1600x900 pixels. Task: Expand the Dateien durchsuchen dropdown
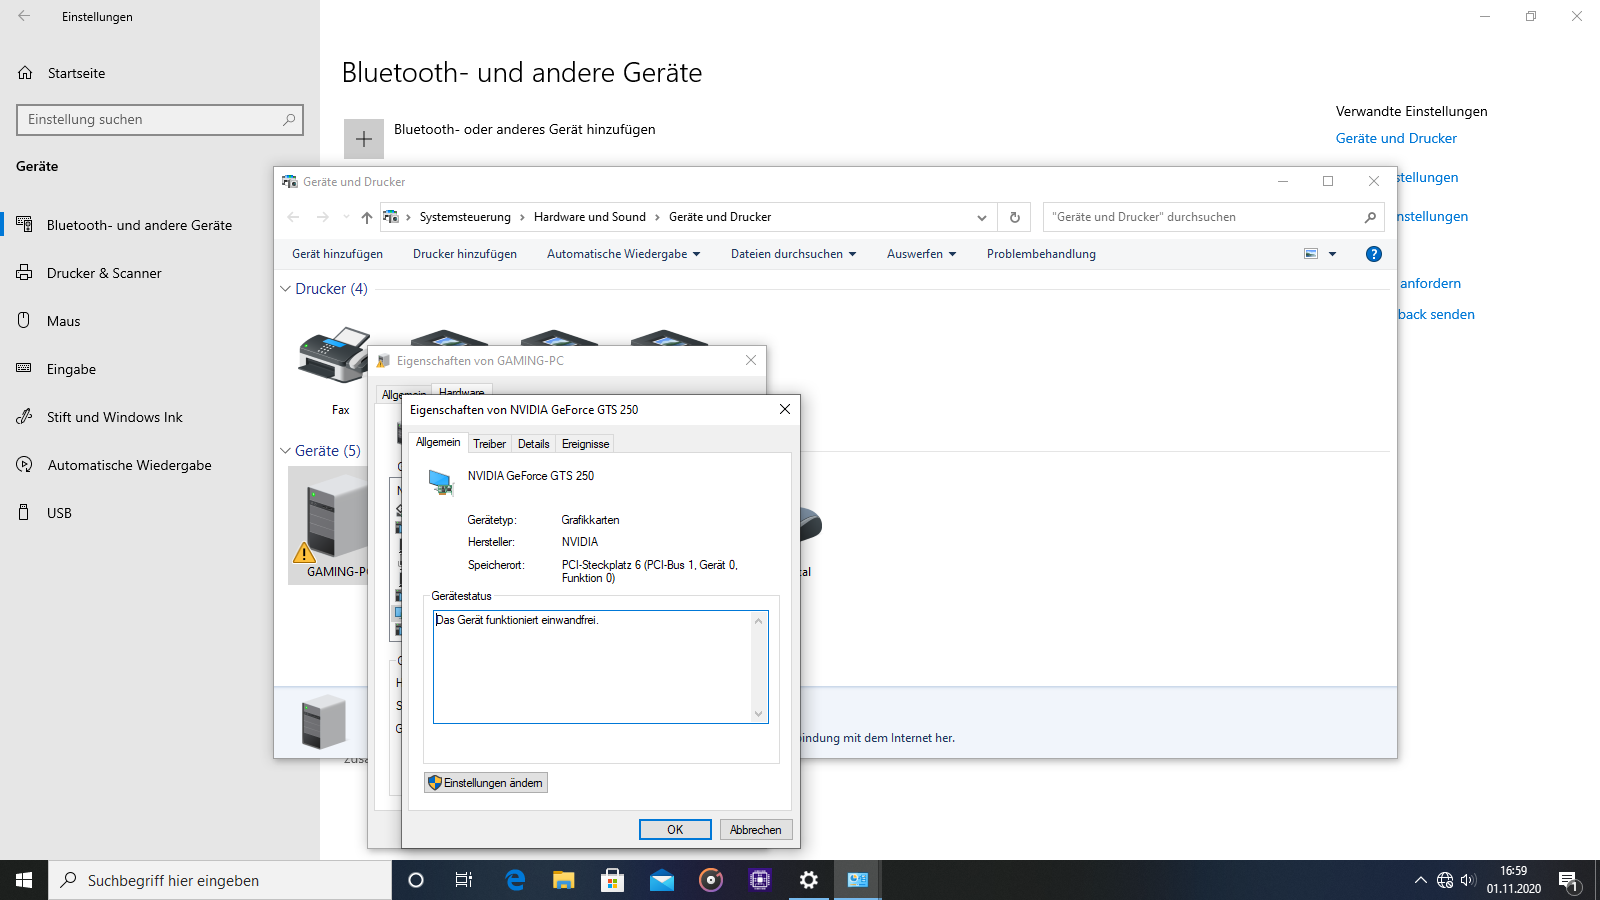tap(793, 253)
